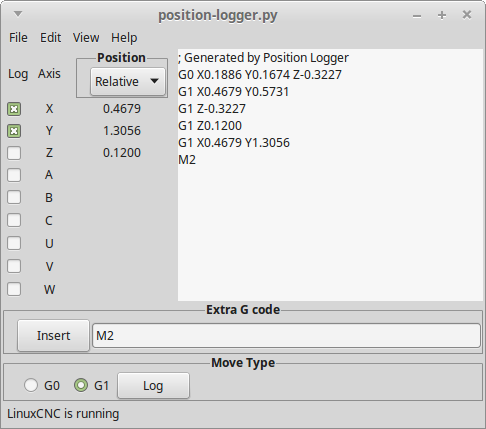This screenshot has height=429, width=486.
Task: Check the B axis log box
Action: click(14, 197)
